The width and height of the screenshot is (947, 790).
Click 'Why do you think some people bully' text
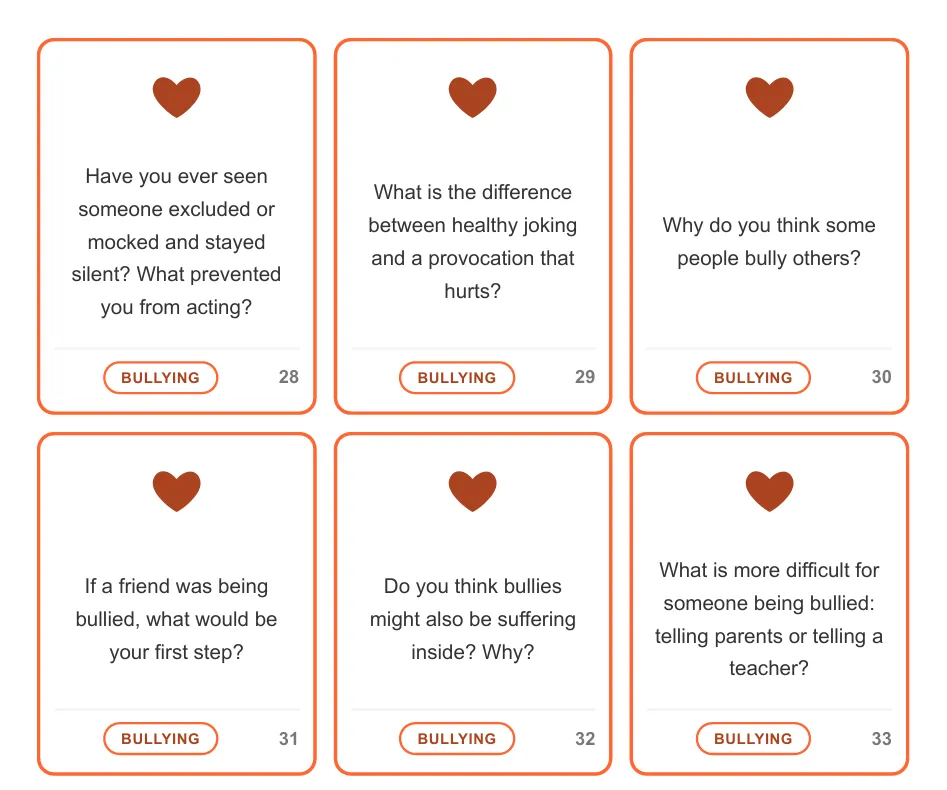(x=769, y=242)
